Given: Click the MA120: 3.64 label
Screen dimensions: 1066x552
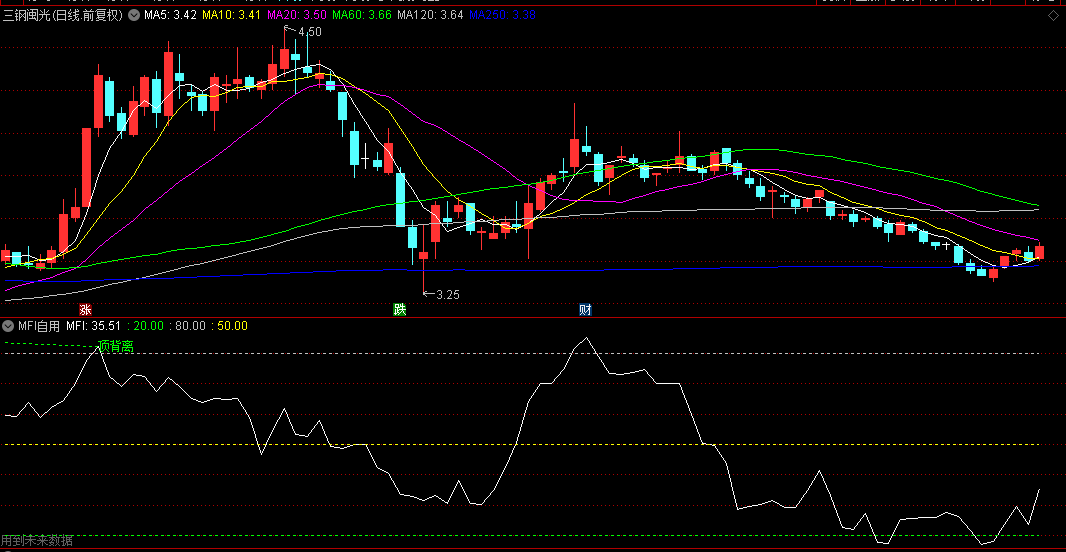Looking at the screenshot, I should [431, 14].
